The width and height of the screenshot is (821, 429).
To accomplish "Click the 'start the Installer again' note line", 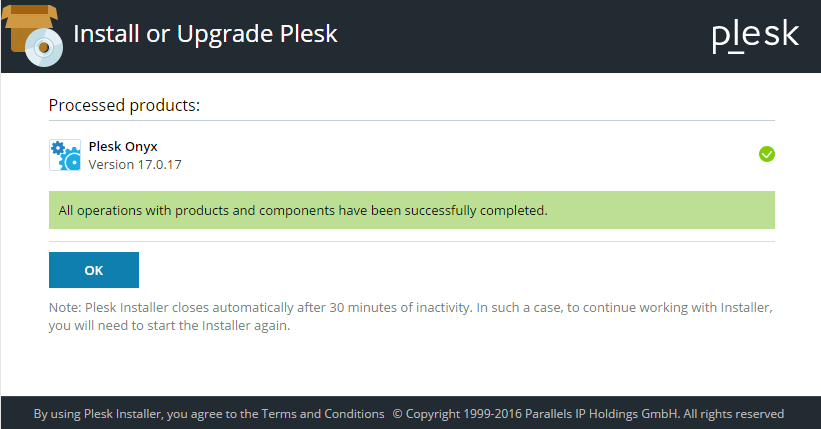I will point(170,325).
